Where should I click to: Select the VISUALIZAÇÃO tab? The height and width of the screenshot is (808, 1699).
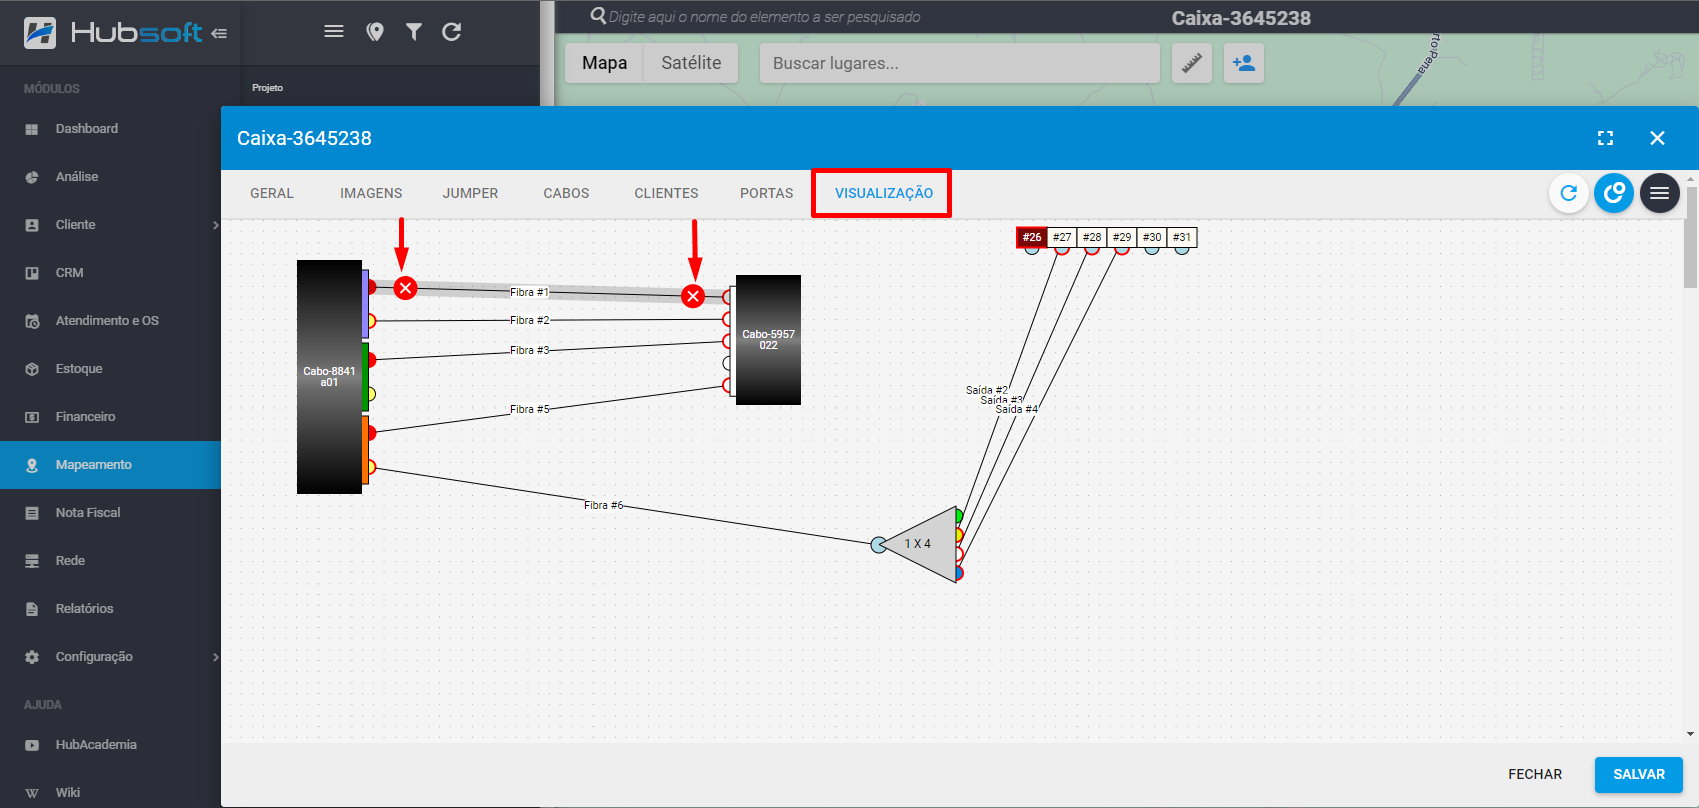(884, 193)
